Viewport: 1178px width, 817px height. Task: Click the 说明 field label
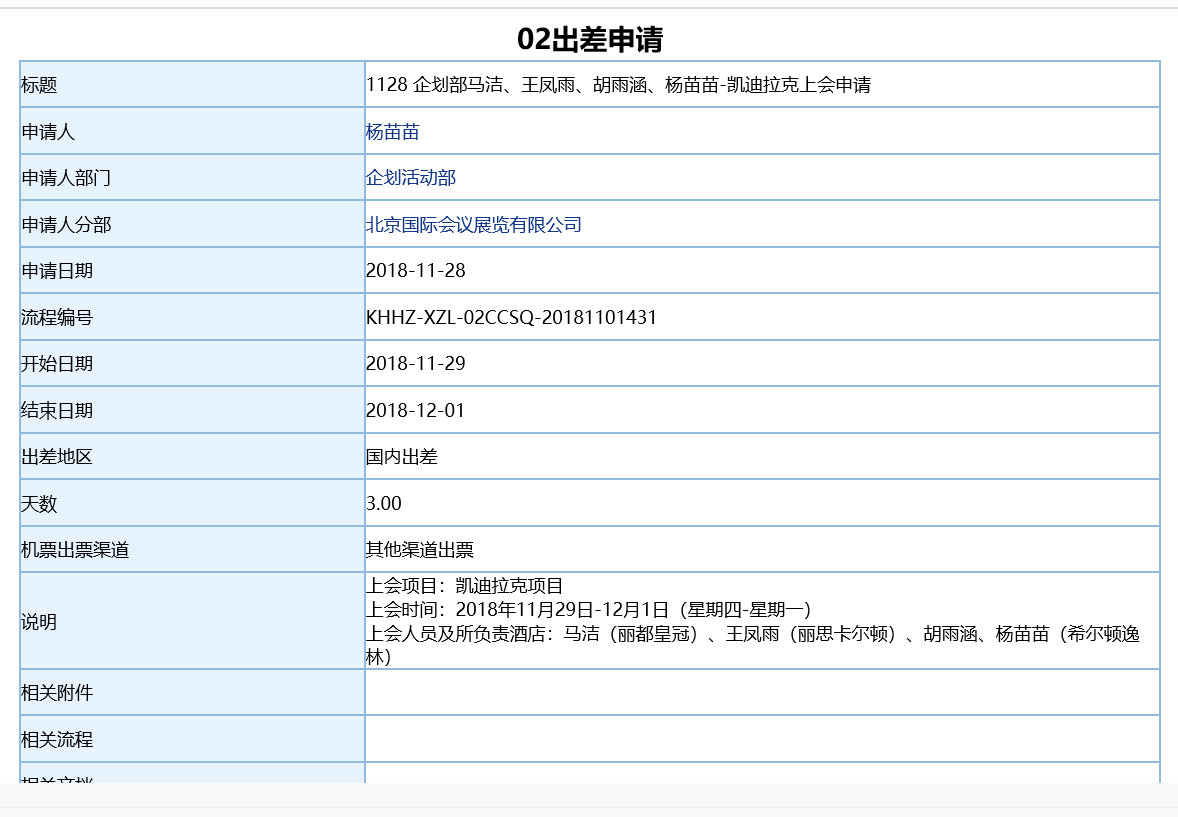39,622
